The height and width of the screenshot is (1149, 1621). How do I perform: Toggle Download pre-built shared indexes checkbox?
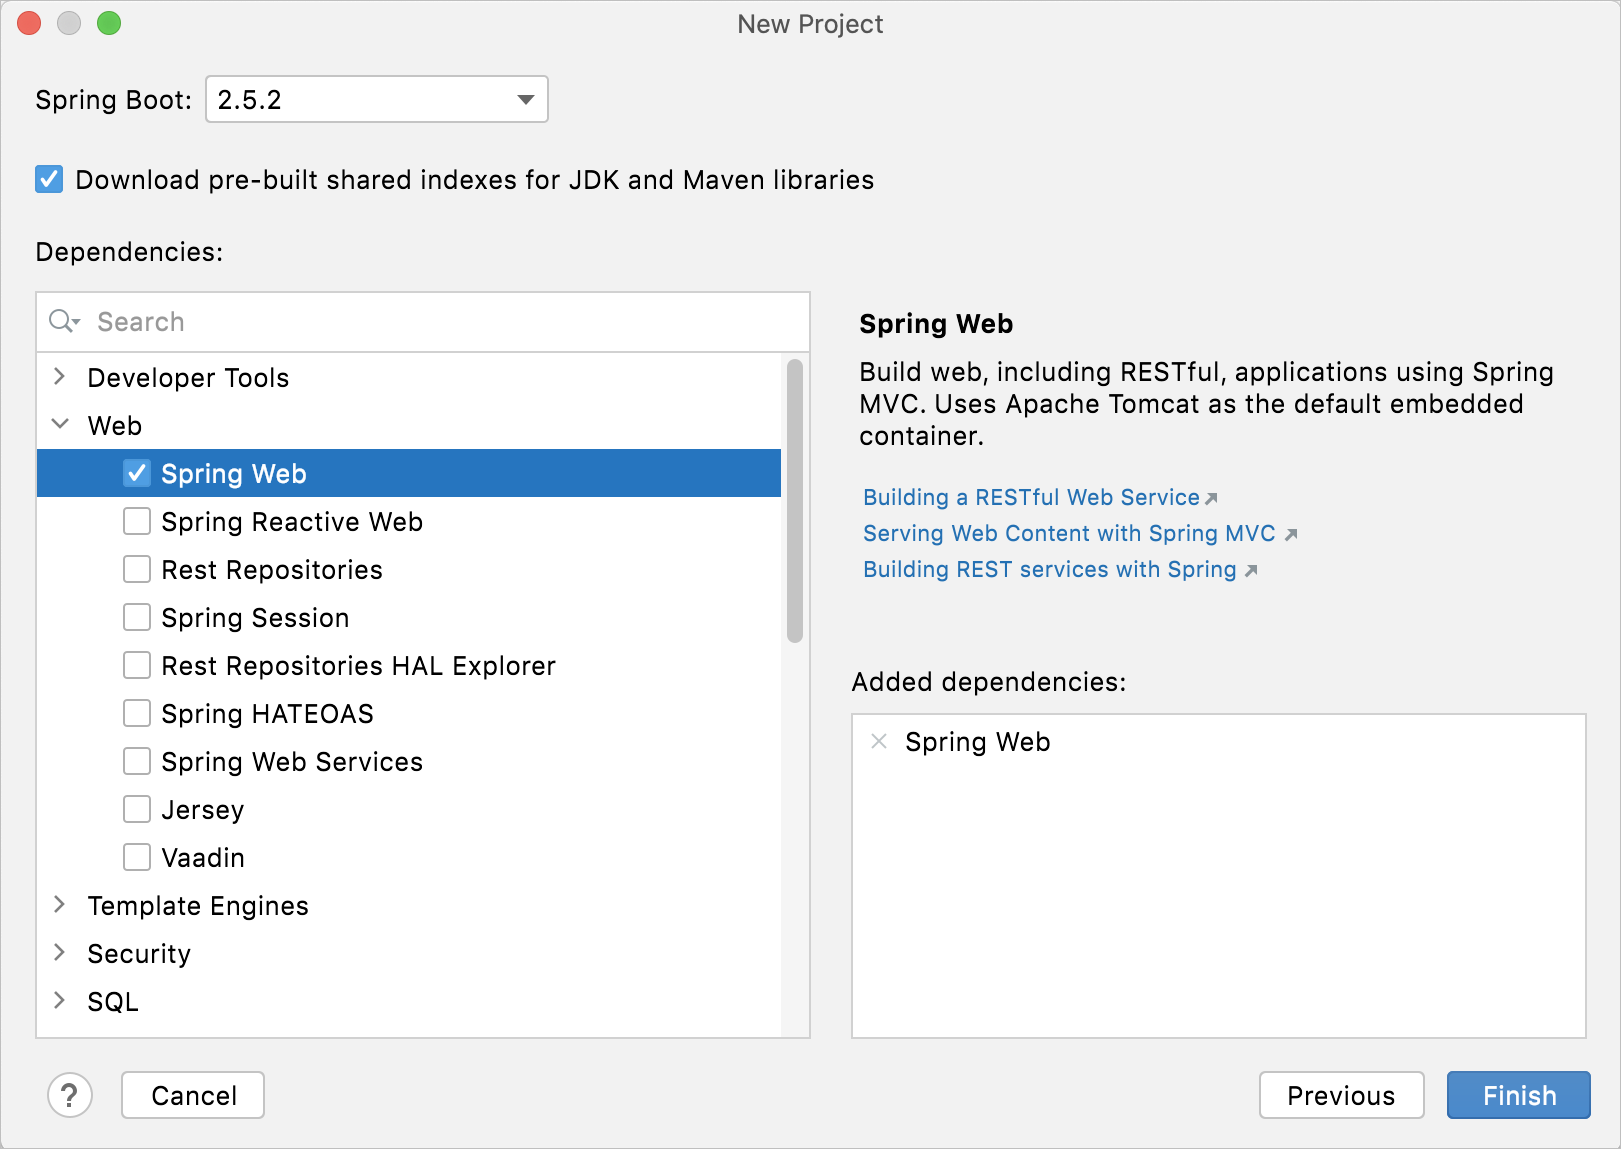tap(49, 179)
